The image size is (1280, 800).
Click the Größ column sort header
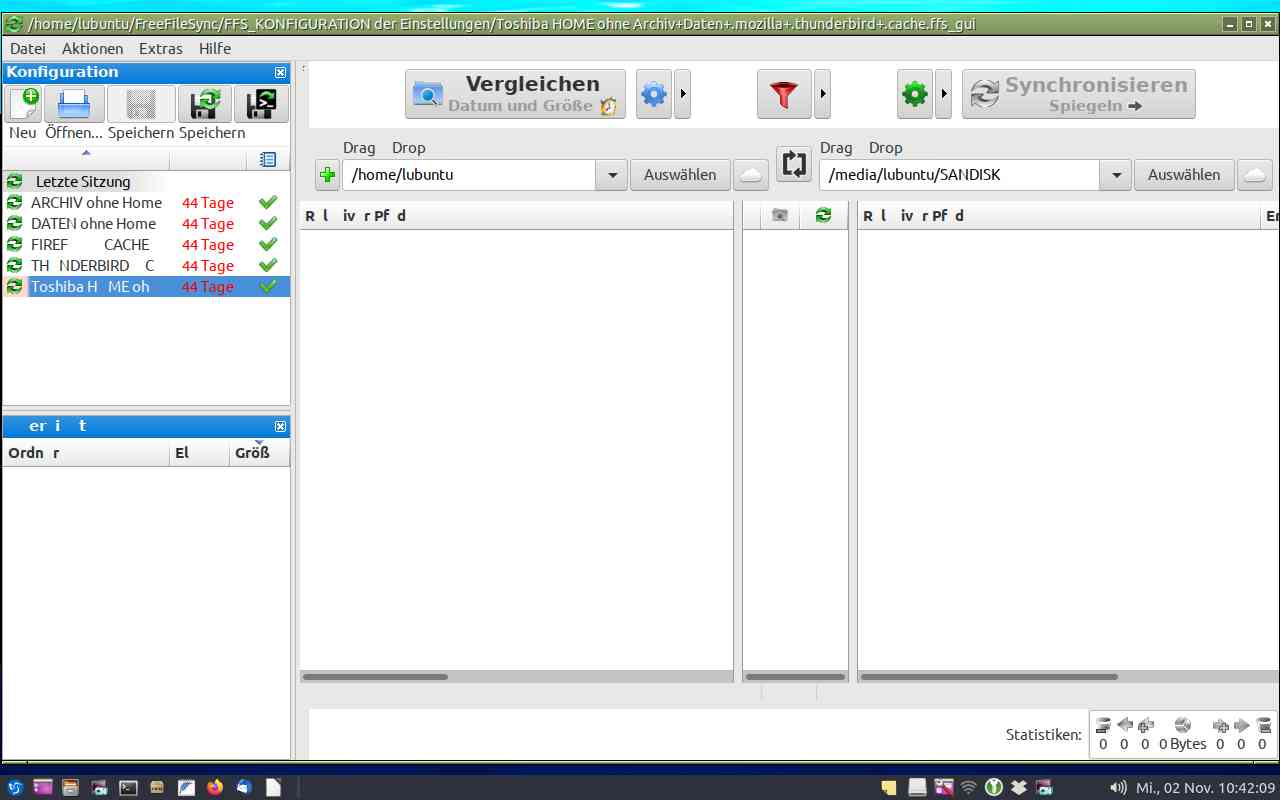tap(258, 453)
